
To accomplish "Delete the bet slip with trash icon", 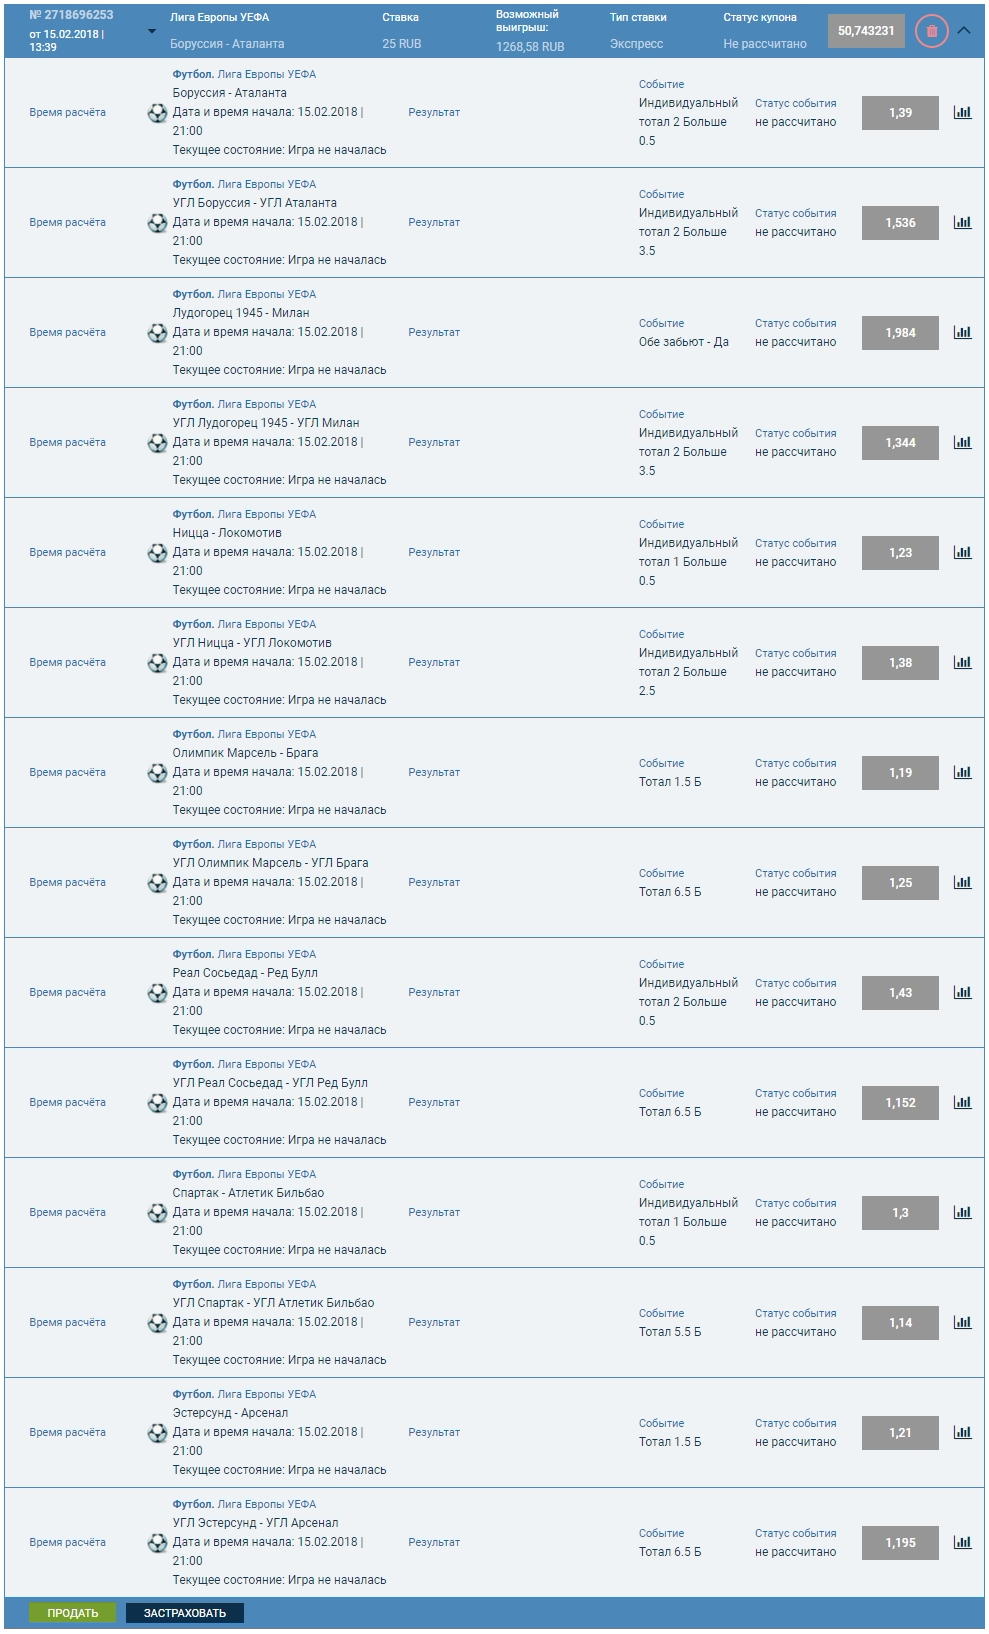I will pyautogui.click(x=931, y=31).
